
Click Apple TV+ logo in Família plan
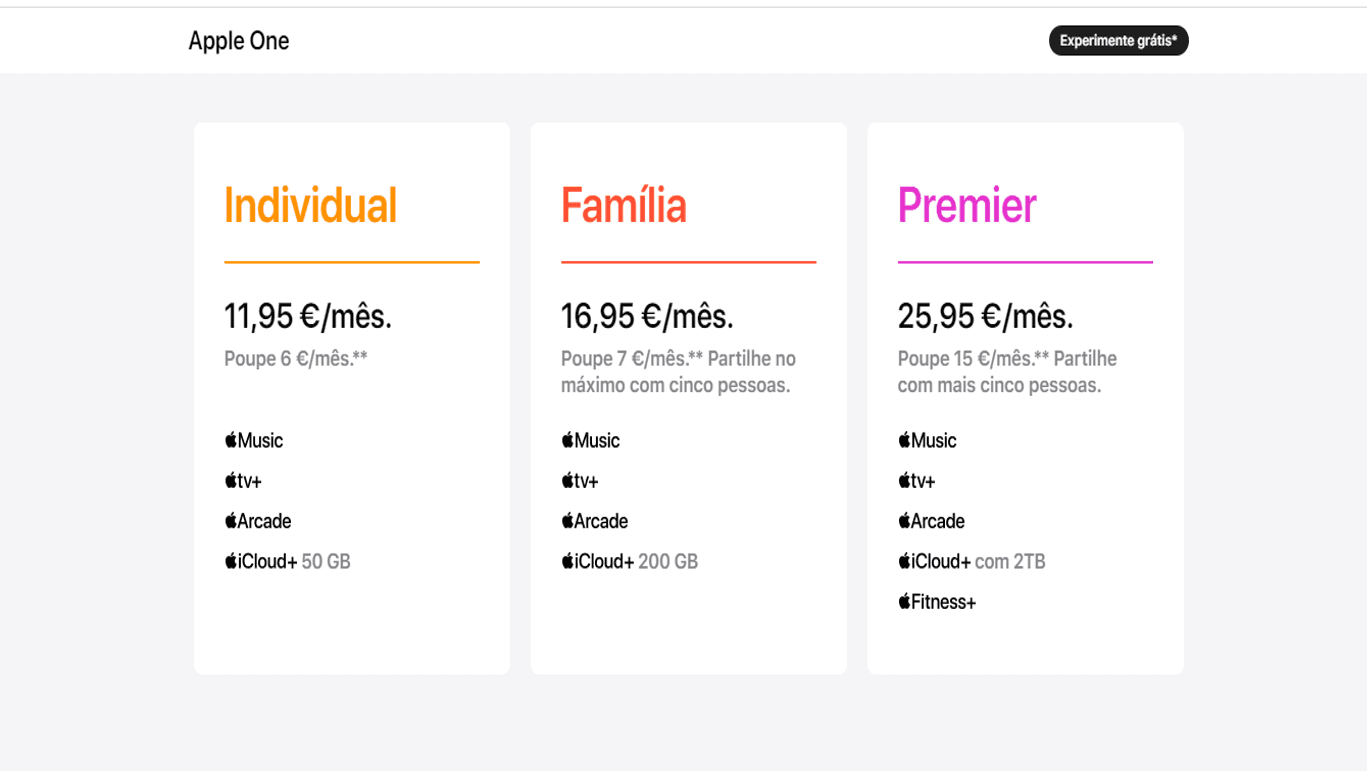click(580, 481)
